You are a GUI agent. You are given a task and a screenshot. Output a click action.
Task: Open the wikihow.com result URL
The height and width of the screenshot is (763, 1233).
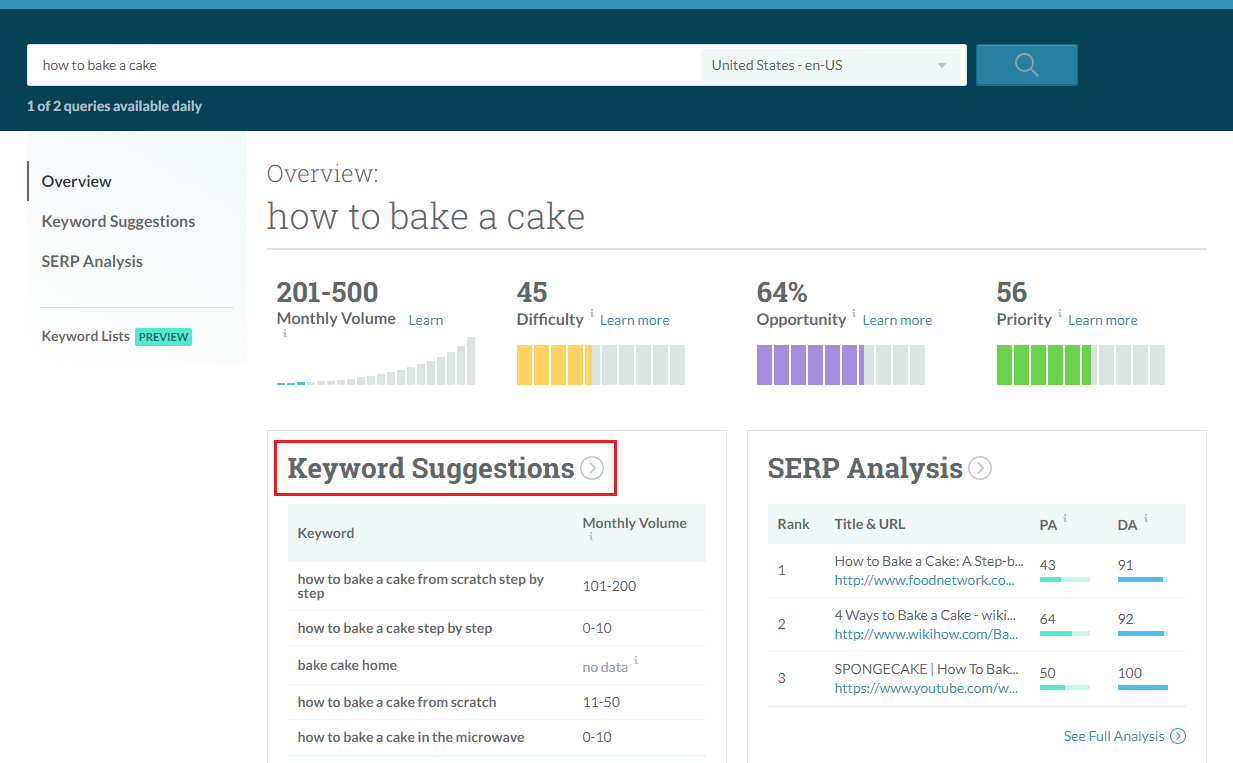pyautogui.click(x=926, y=634)
